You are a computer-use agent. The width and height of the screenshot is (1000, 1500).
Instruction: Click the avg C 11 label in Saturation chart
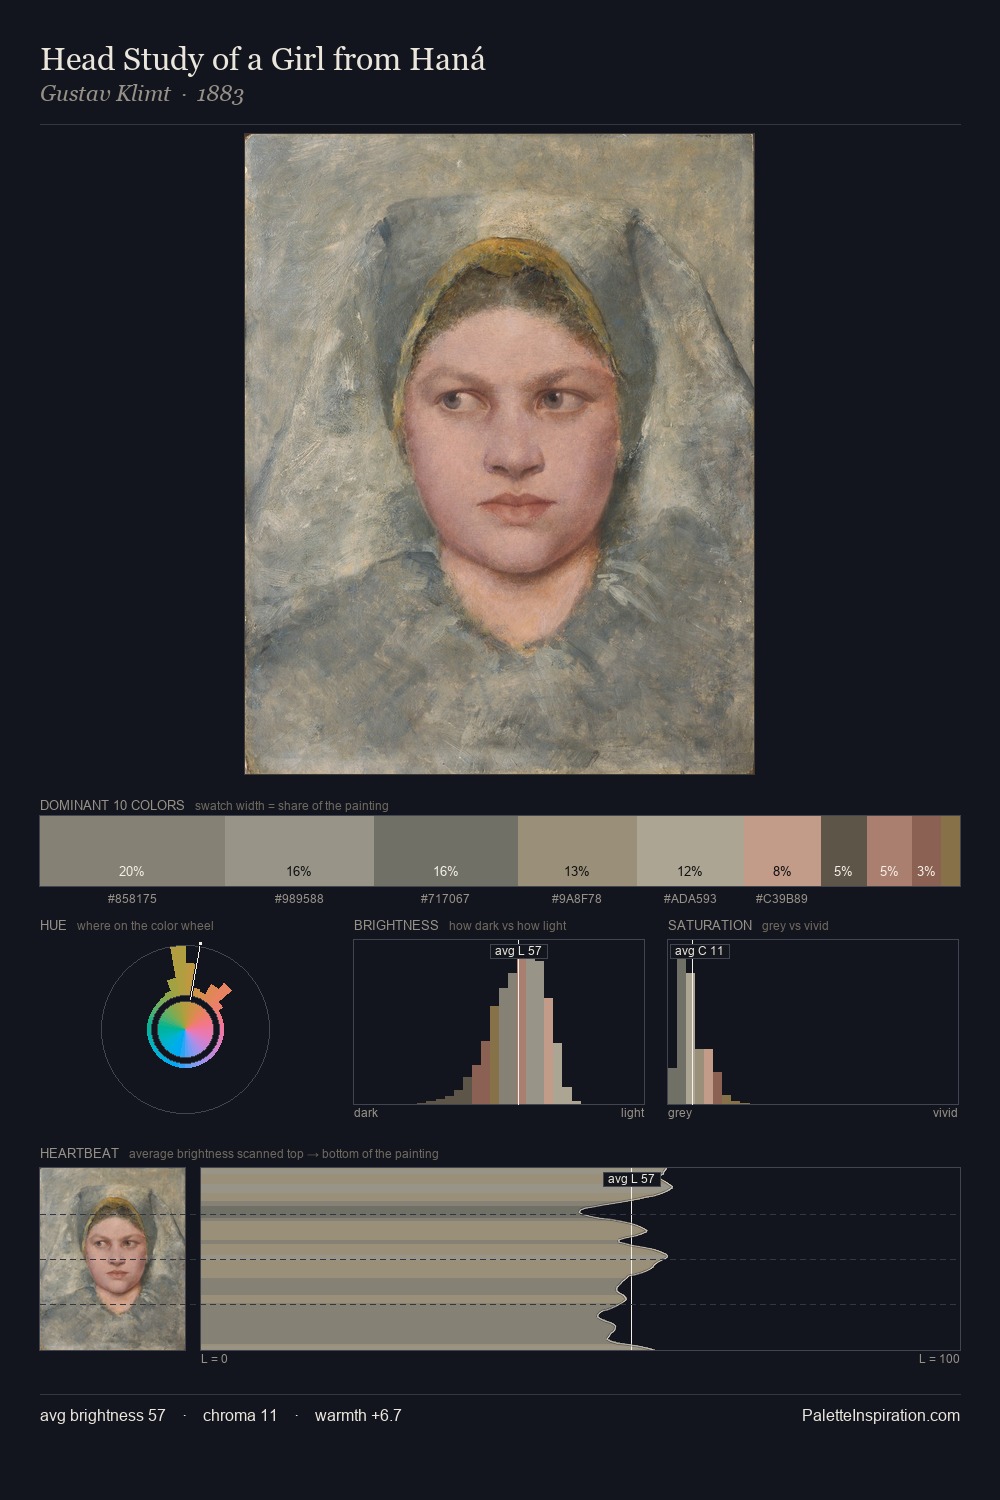click(699, 951)
